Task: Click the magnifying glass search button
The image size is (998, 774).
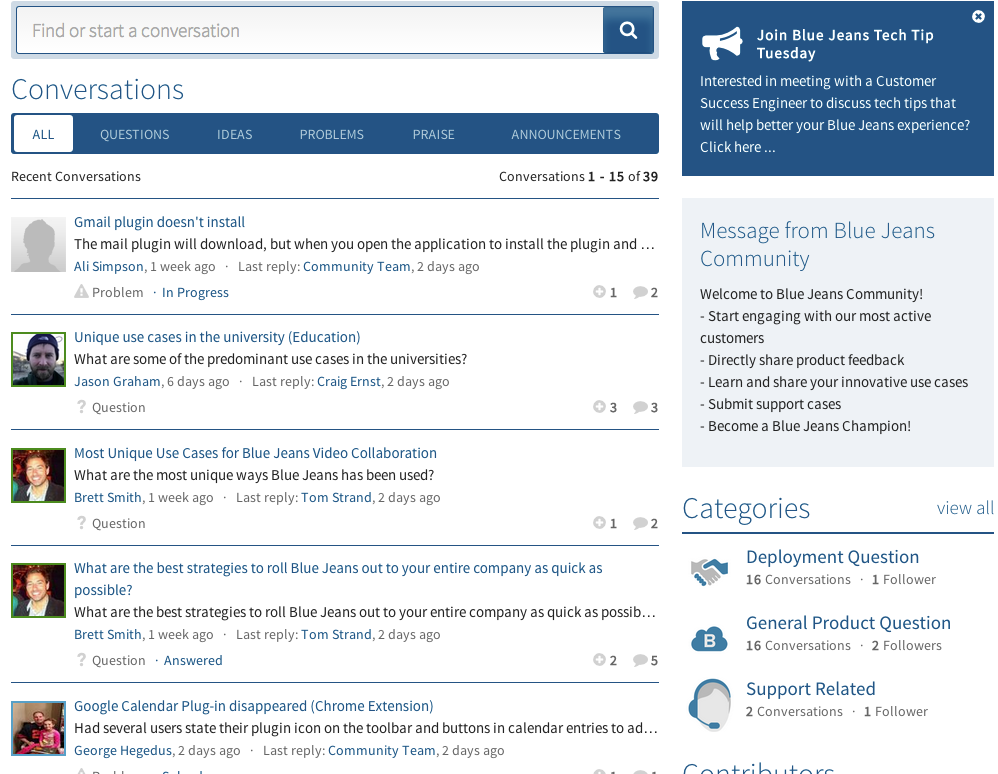Action: [628, 31]
